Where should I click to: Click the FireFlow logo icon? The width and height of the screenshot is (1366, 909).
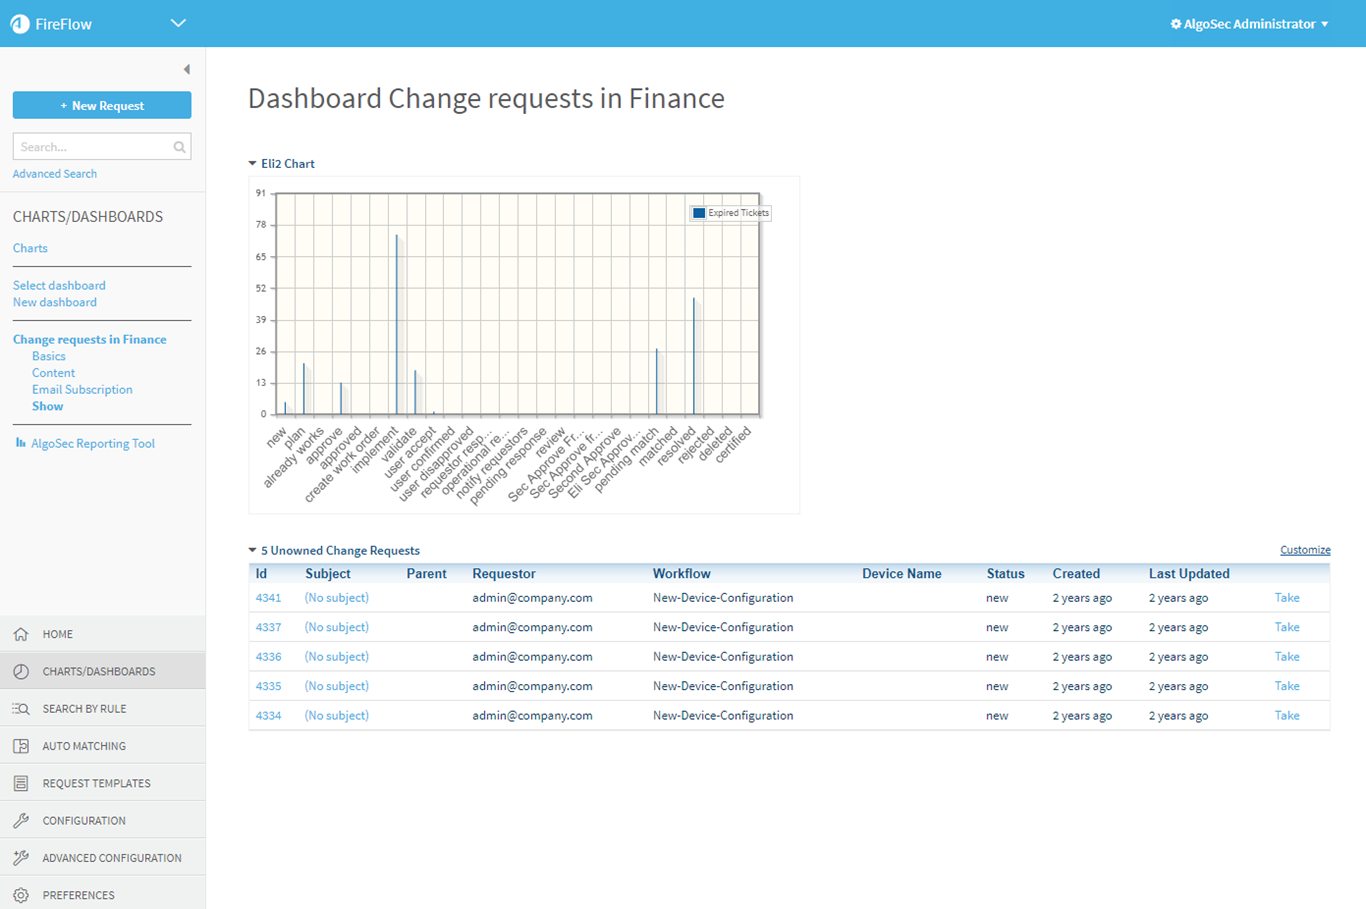(20, 24)
